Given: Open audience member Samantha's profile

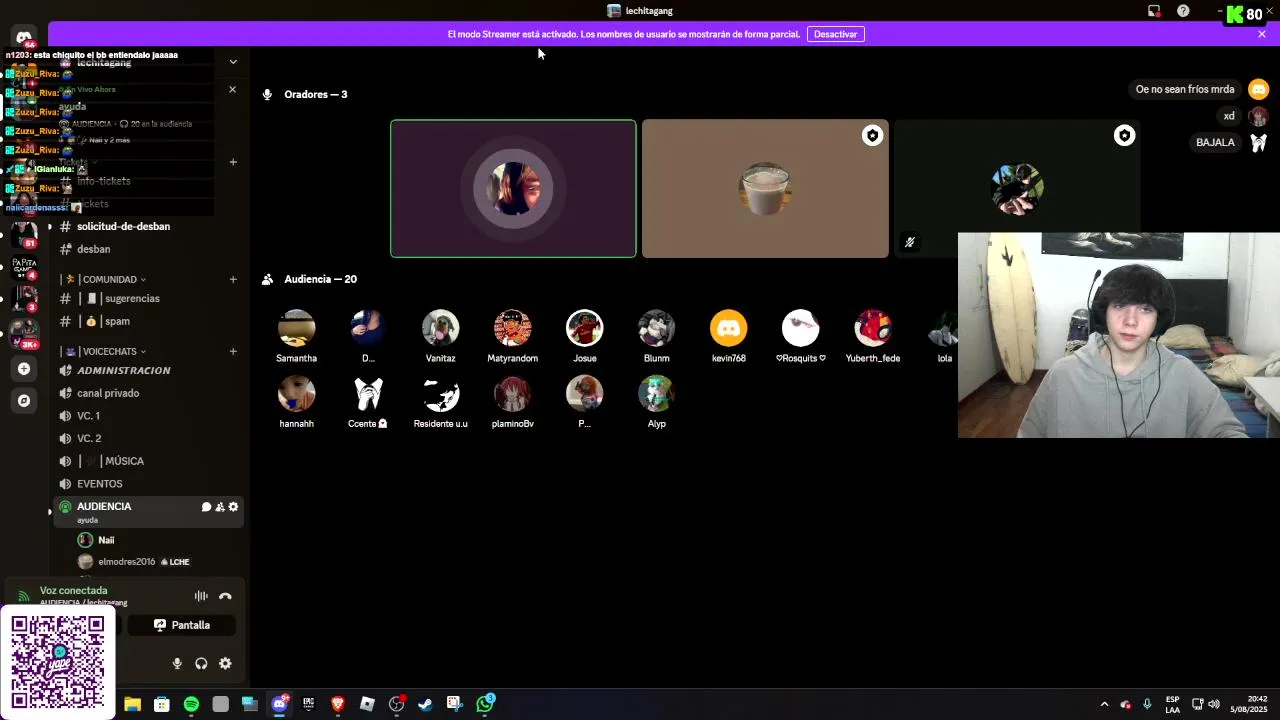Looking at the screenshot, I should [x=296, y=328].
